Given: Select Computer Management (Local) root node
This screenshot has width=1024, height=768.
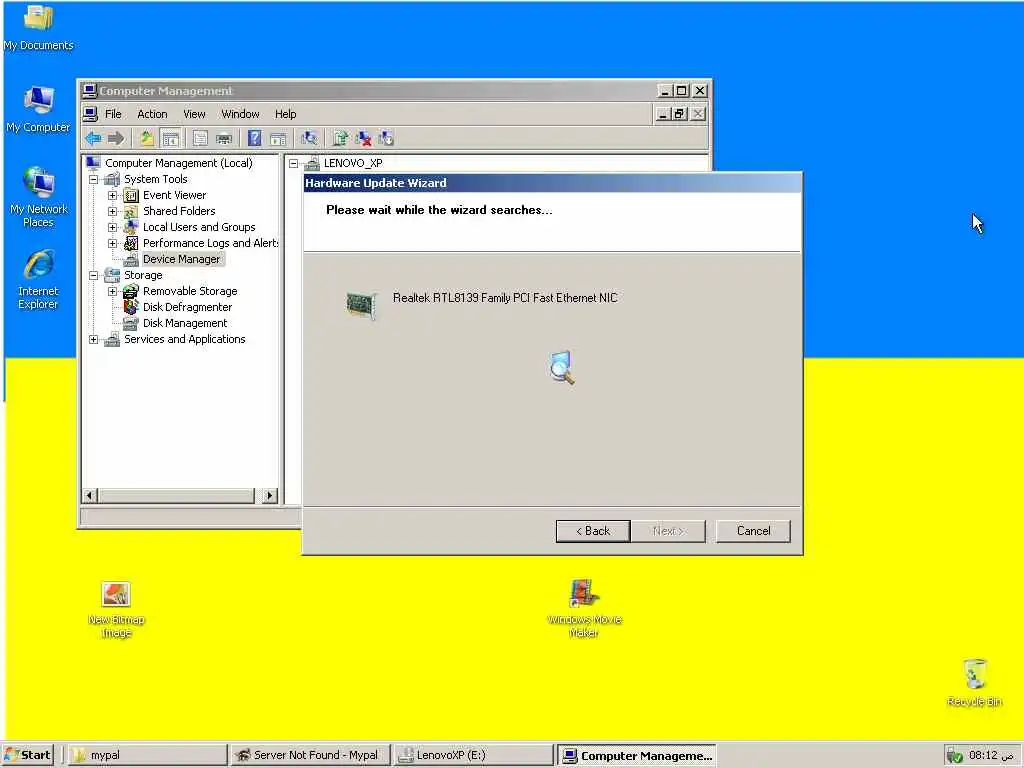Looking at the screenshot, I should (x=178, y=163).
